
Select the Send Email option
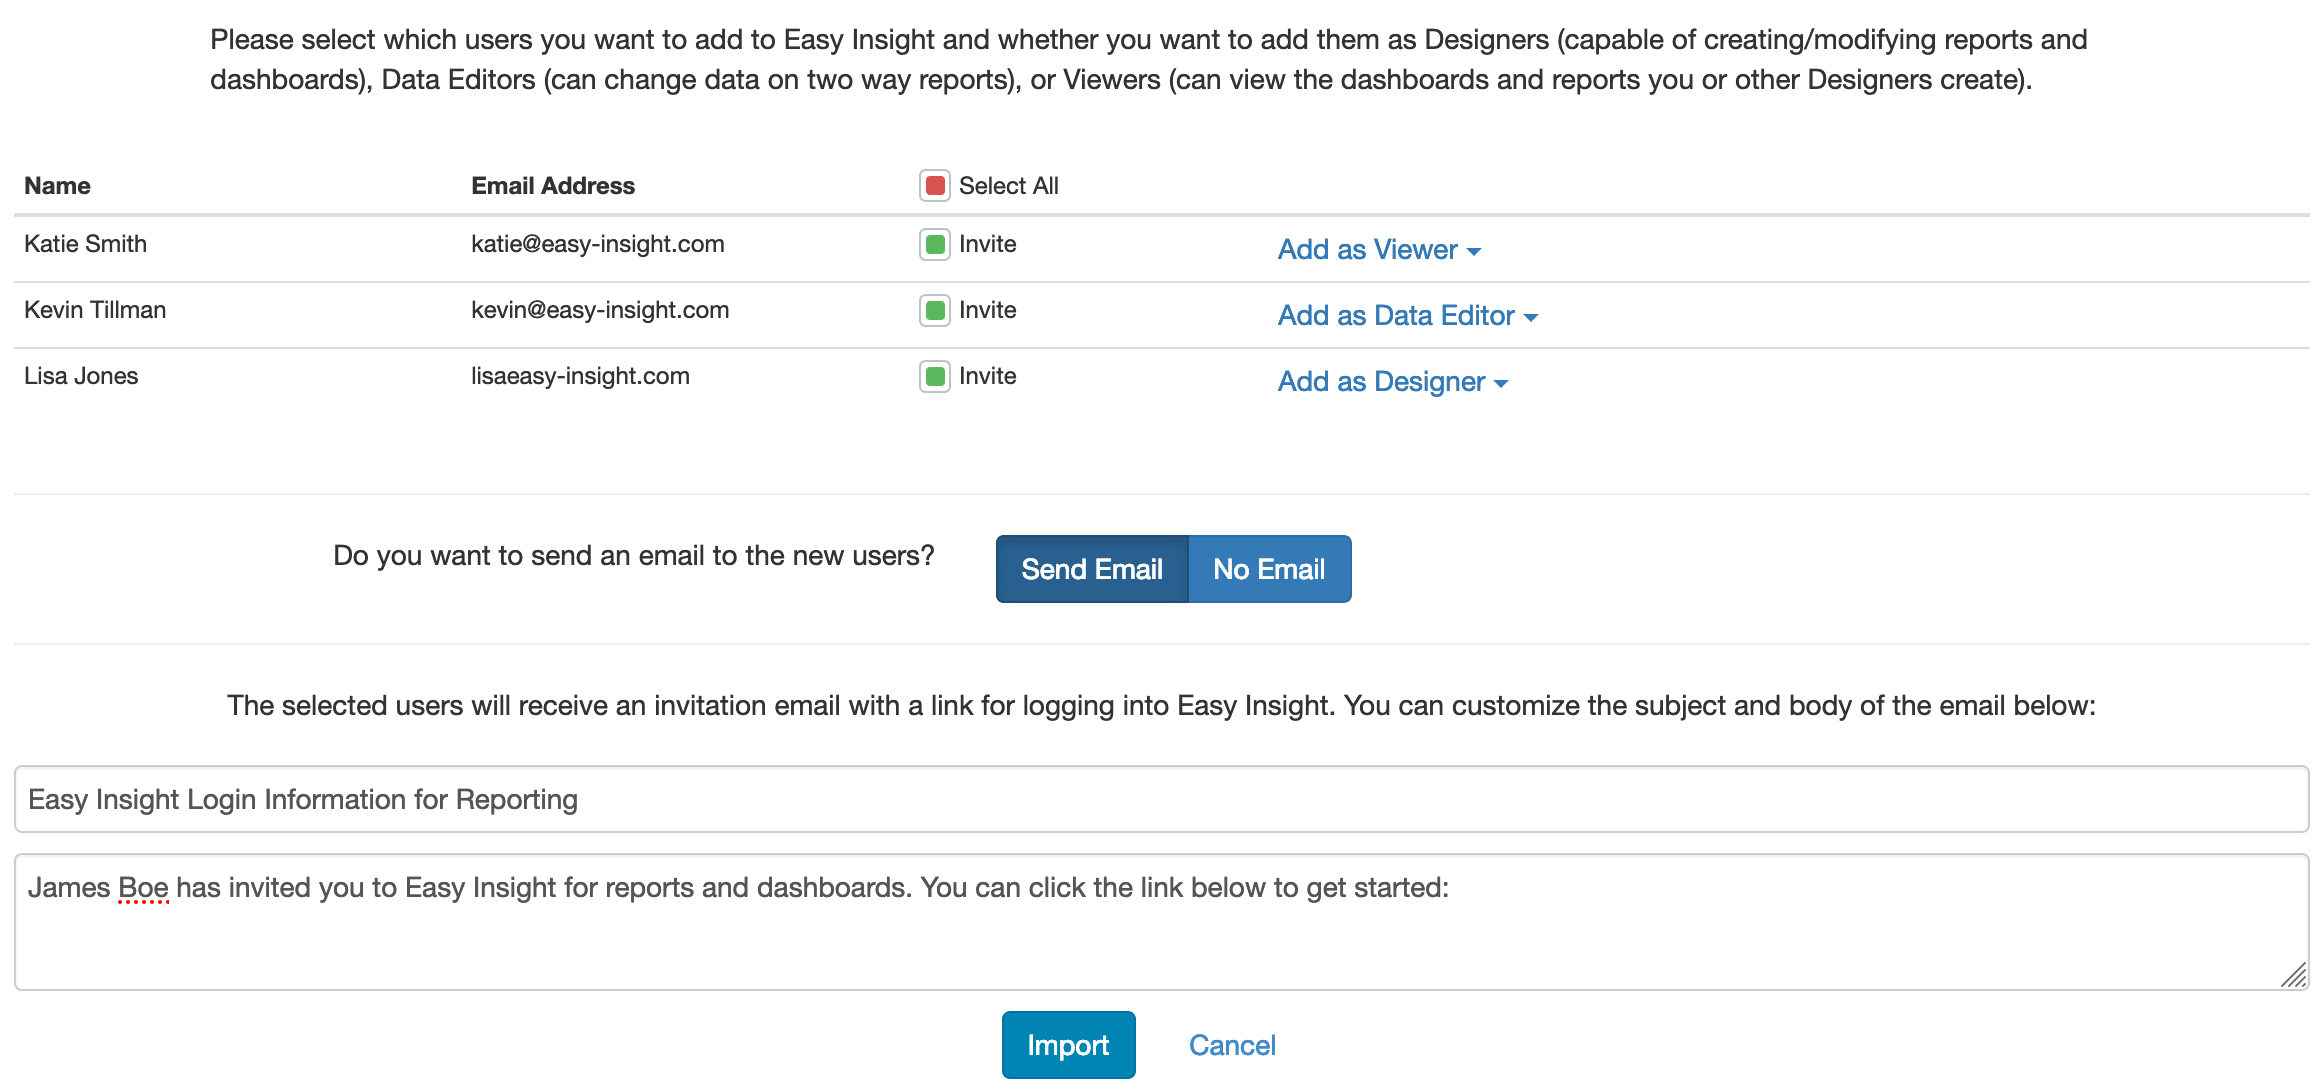(x=1091, y=568)
